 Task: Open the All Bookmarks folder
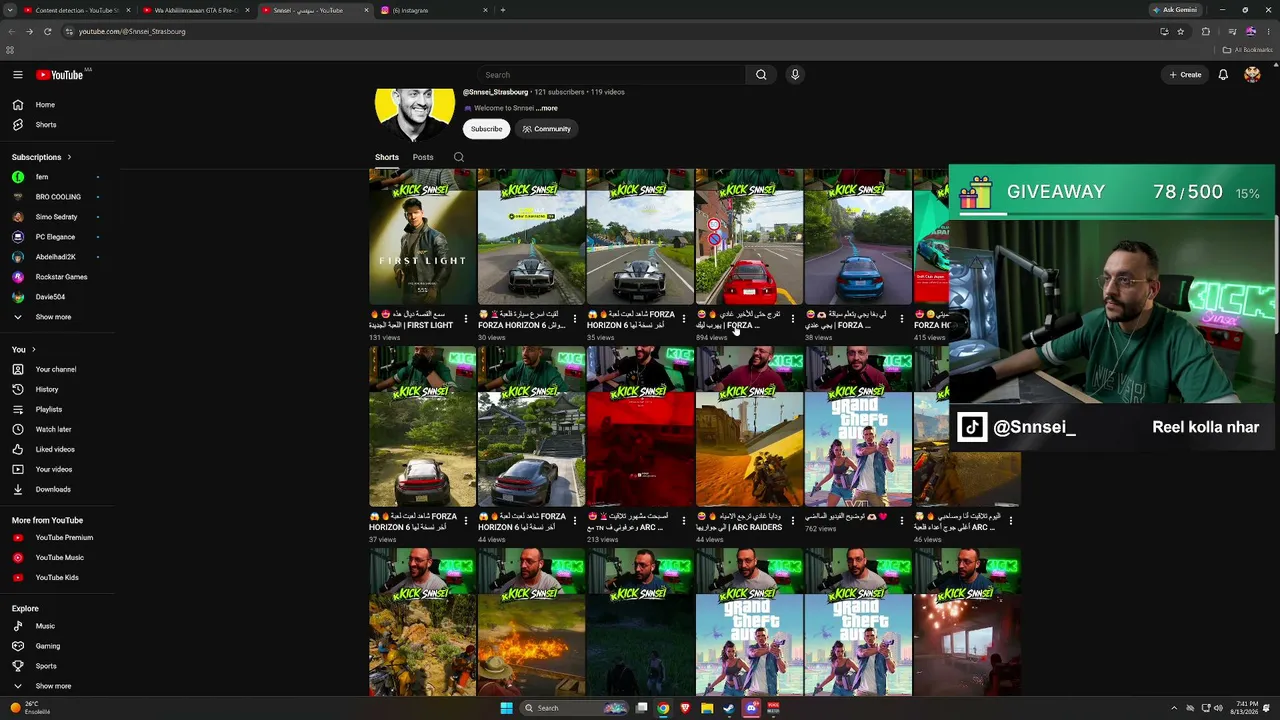click(x=1247, y=50)
